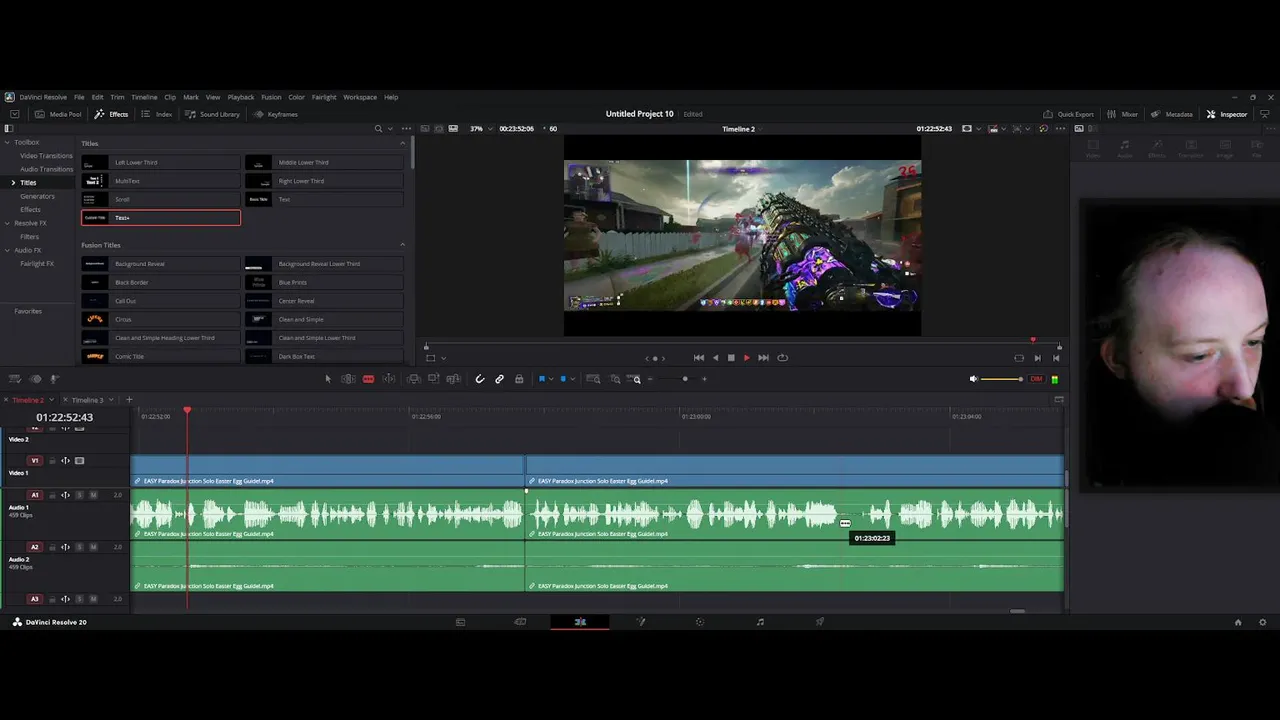
Task: Open the Media Pool panel
Action: 59,114
